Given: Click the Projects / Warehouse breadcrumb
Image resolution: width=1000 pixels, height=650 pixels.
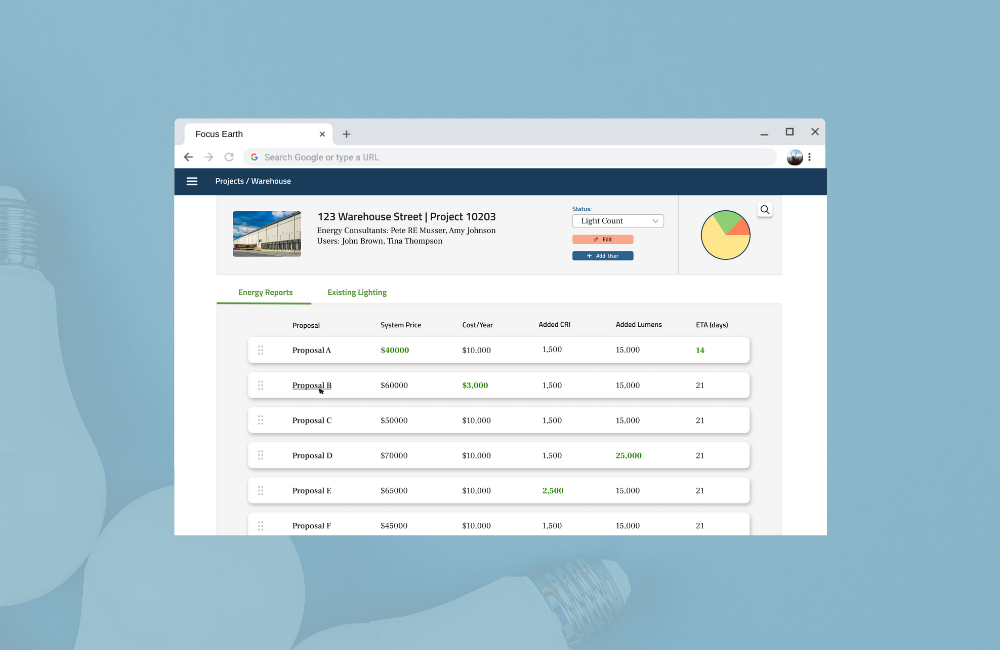Looking at the screenshot, I should click(x=253, y=181).
